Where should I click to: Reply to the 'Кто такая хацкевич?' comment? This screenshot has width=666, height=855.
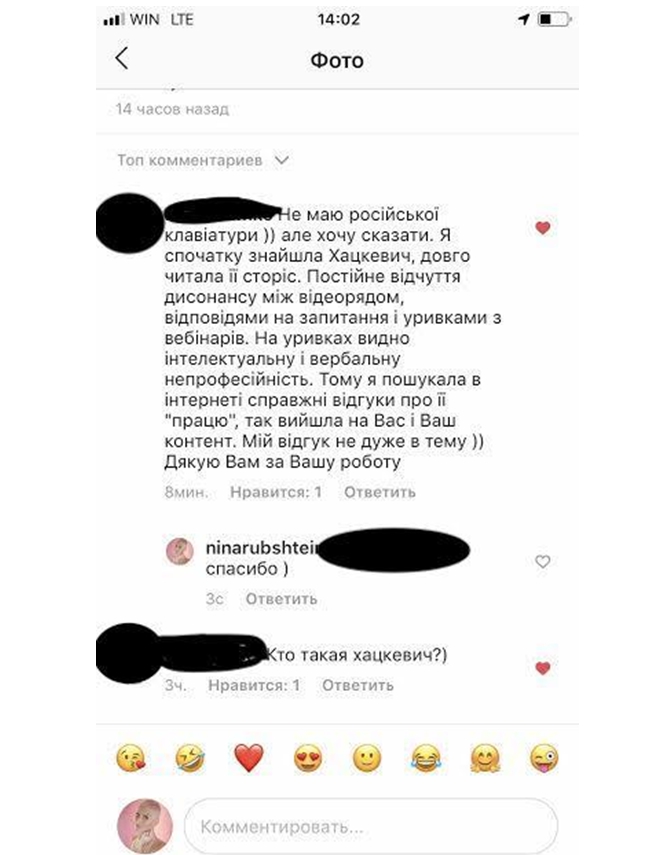click(358, 685)
